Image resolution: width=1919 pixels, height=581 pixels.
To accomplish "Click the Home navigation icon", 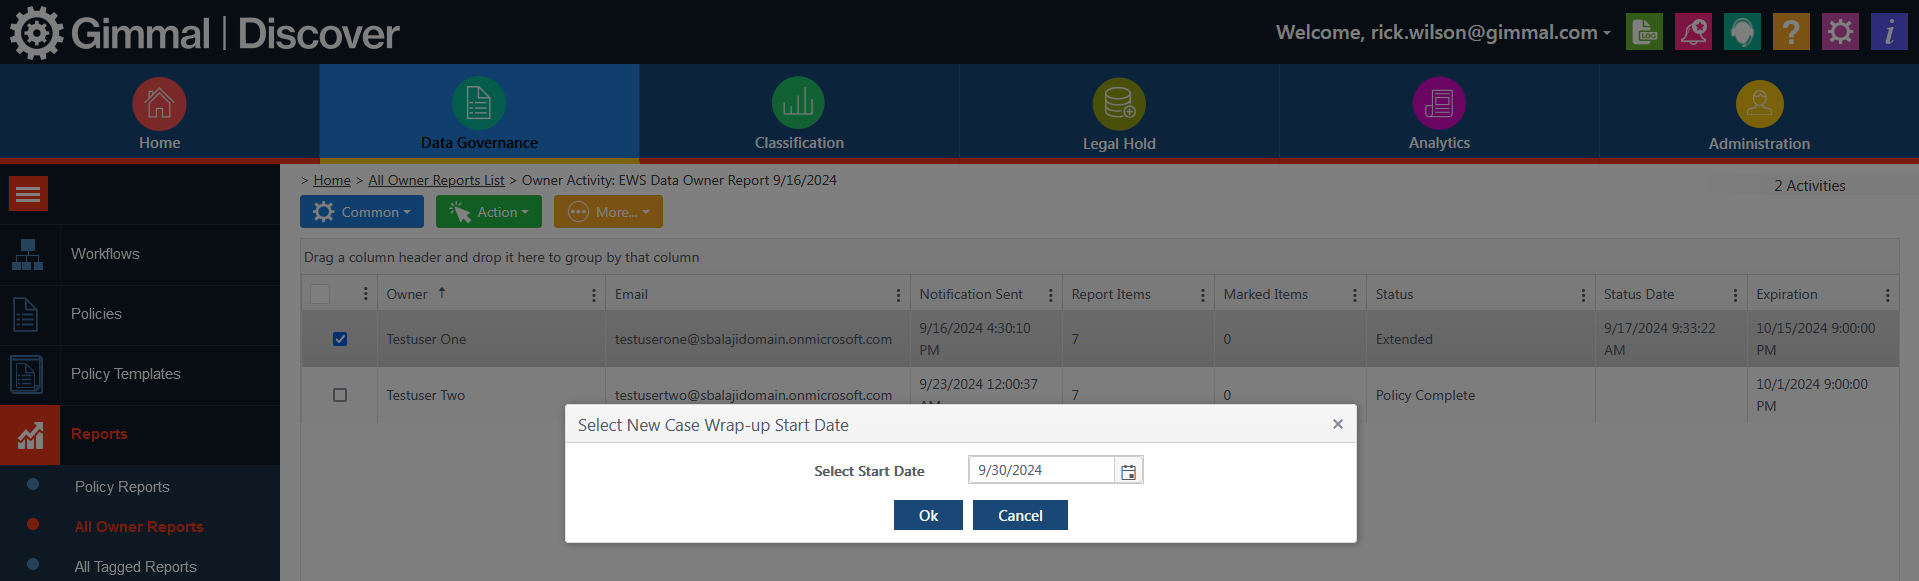I will point(159,104).
